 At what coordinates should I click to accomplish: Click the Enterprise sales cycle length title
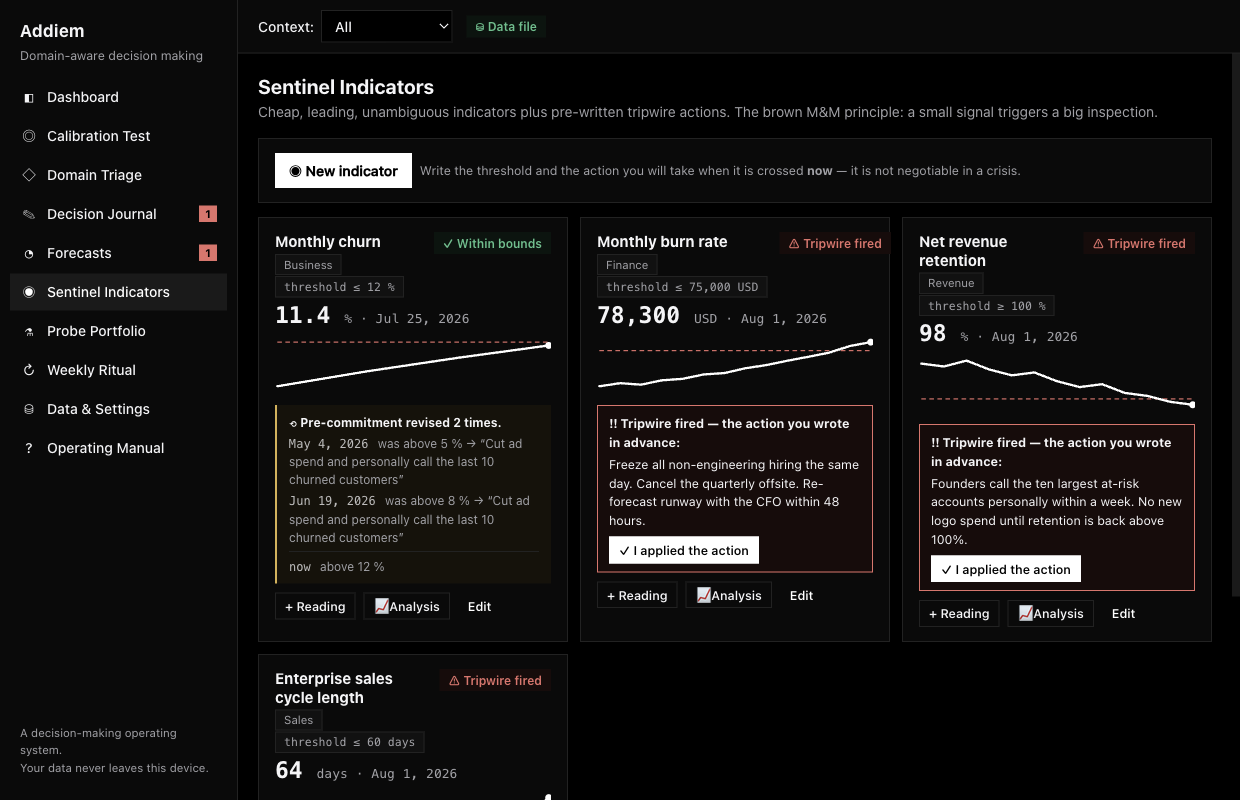click(x=334, y=688)
